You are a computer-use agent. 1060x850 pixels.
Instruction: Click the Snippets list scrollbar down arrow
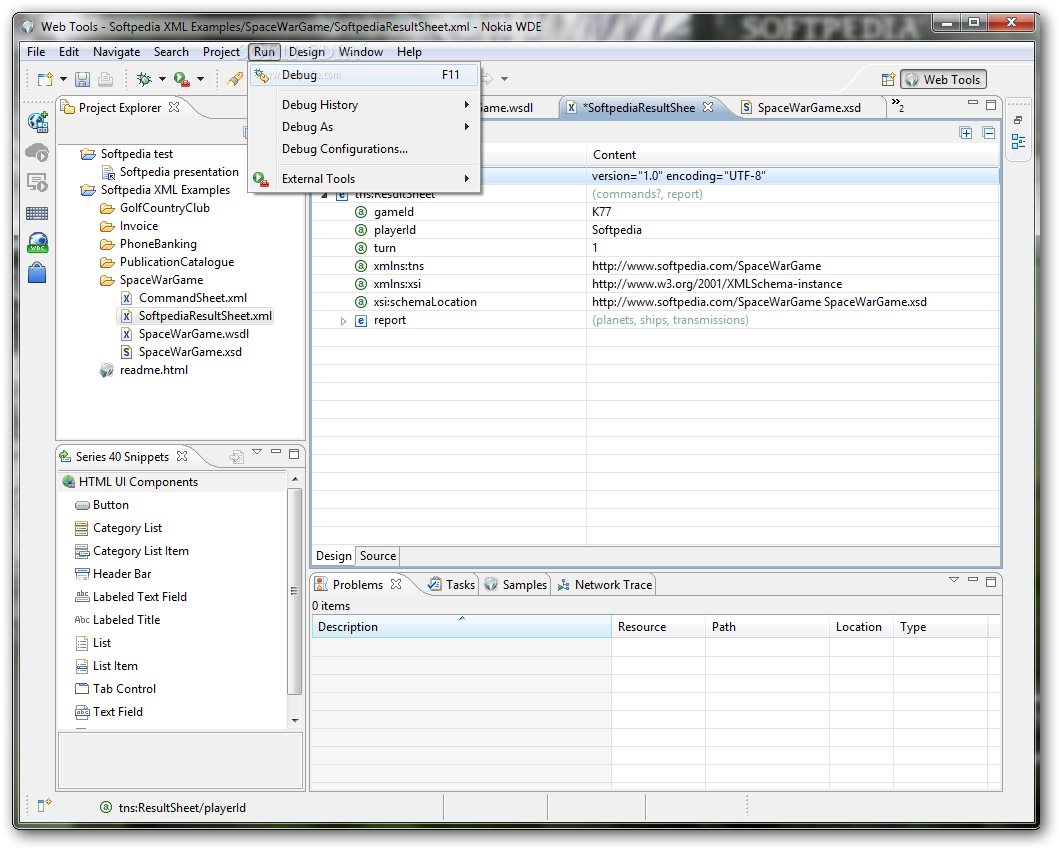[295, 721]
